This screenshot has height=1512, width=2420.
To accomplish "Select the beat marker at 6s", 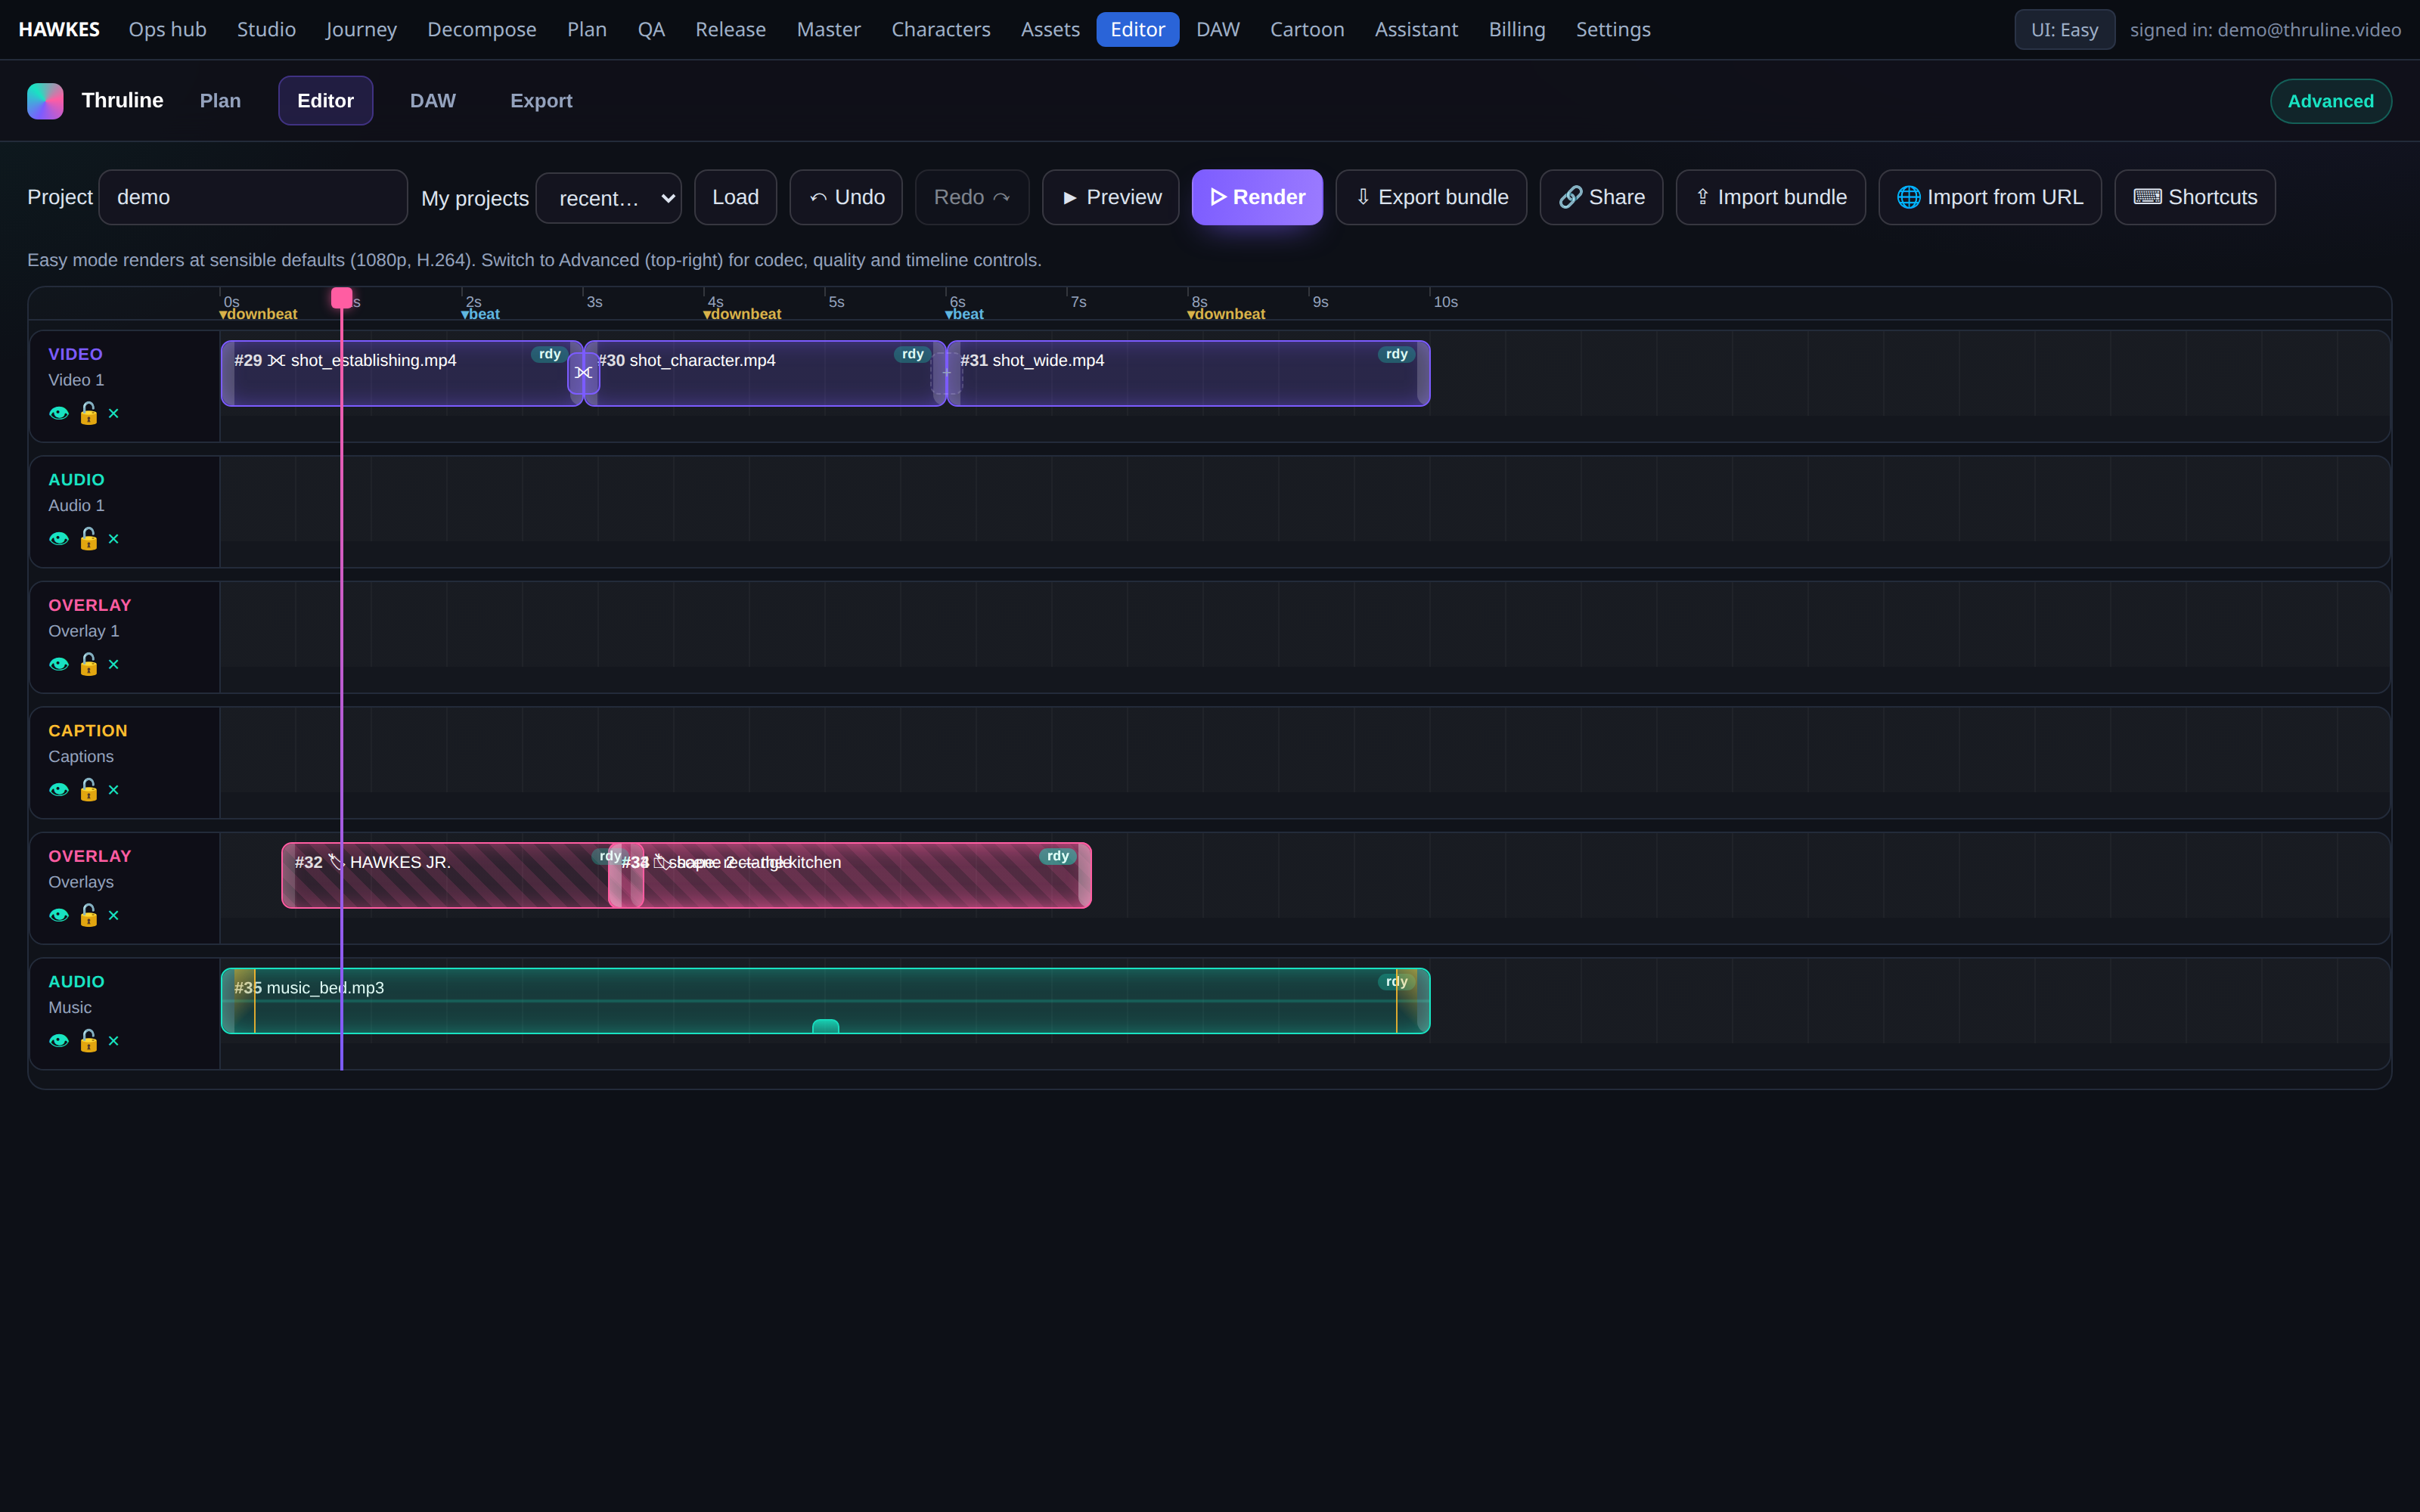I will [964, 314].
